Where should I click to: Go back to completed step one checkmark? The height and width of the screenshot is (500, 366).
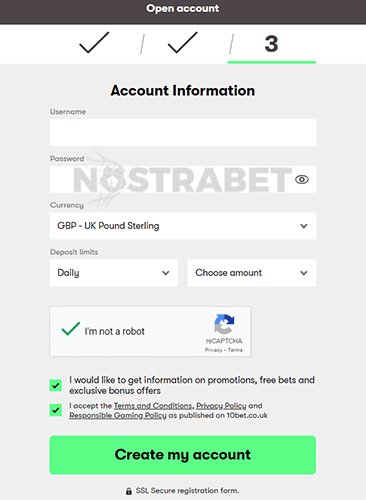94,43
